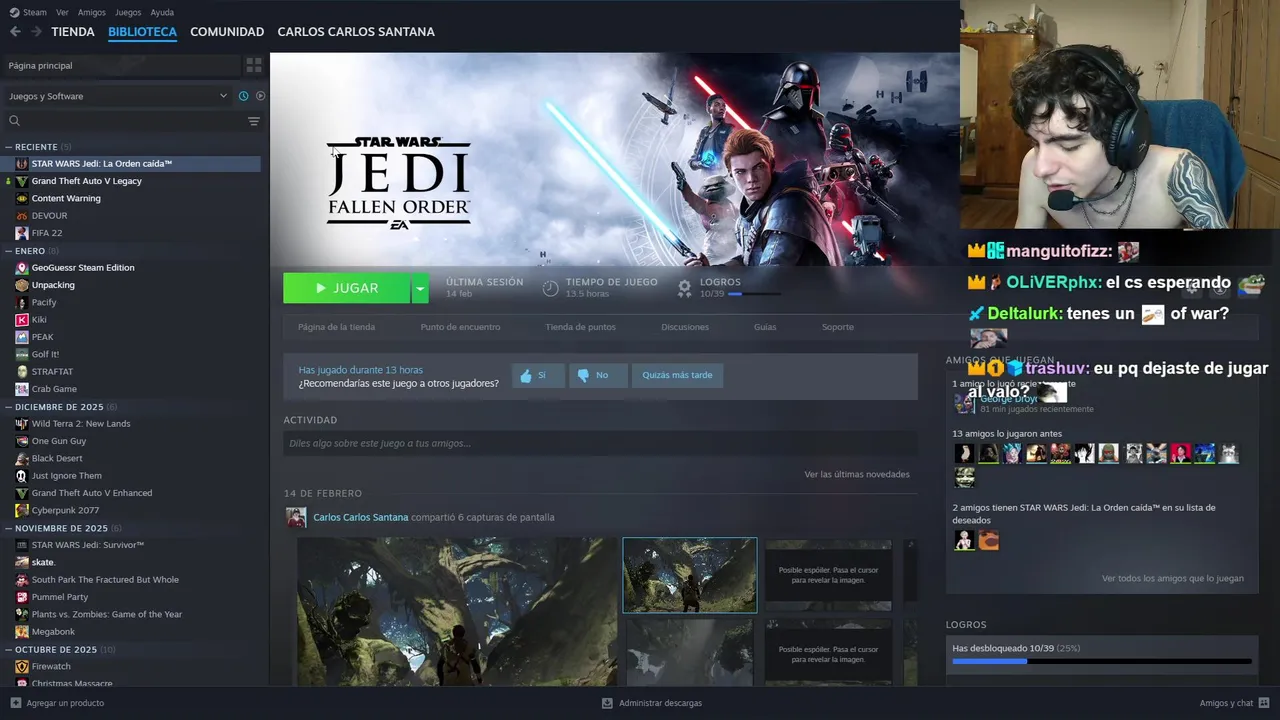Click the activity text field for friends
Viewport: 1280px width, 720px height.
coord(600,443)
